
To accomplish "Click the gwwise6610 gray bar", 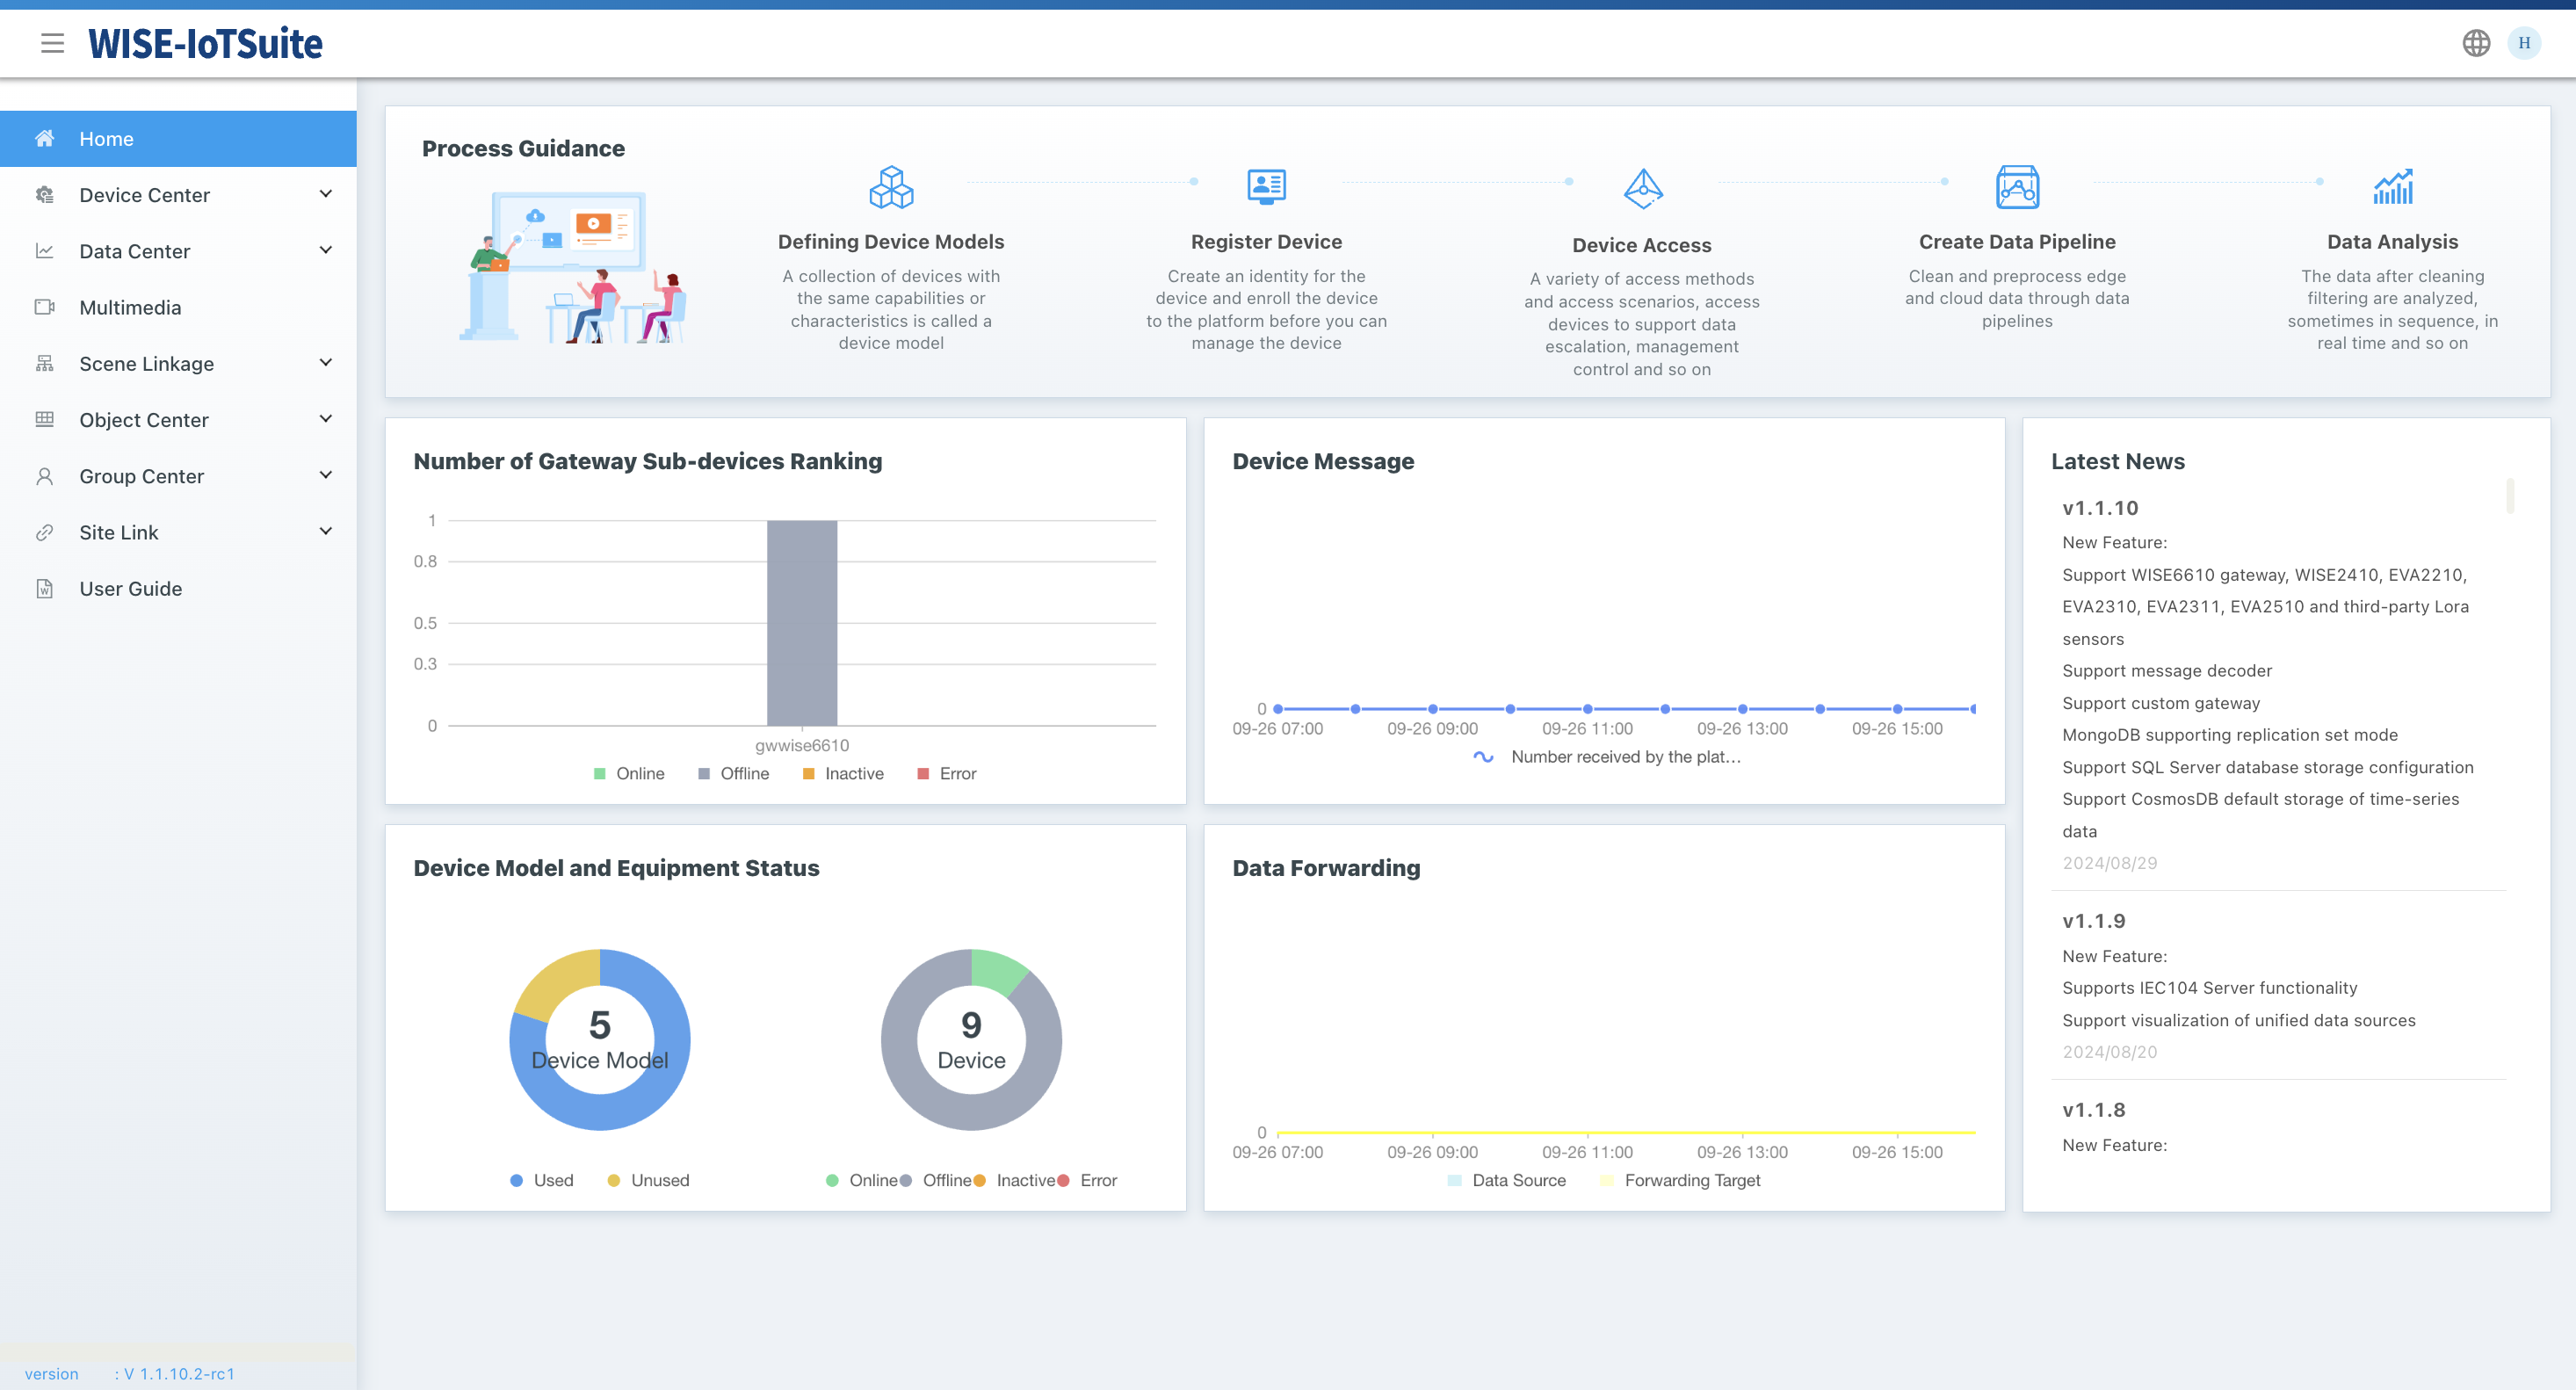I will click(x=802, y=622).
